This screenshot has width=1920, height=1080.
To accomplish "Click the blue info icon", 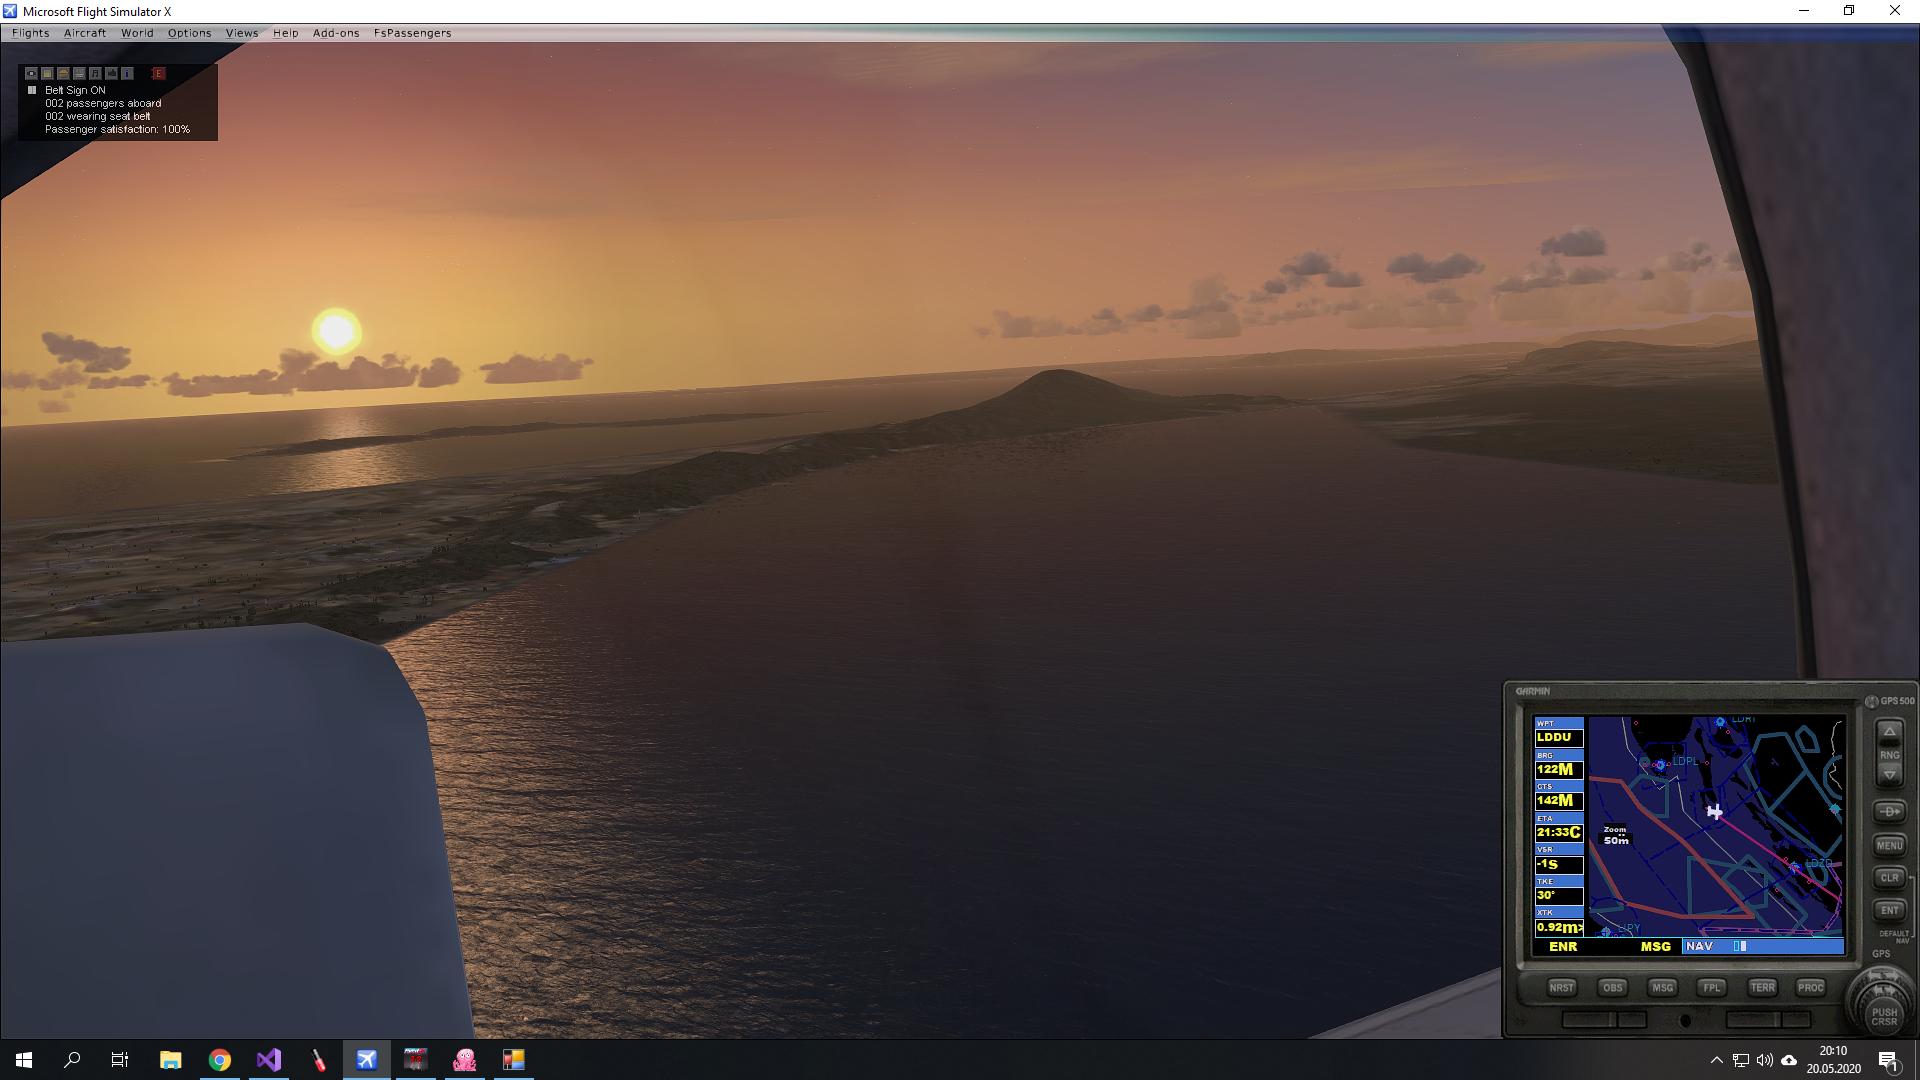I will tap(127, 74).
